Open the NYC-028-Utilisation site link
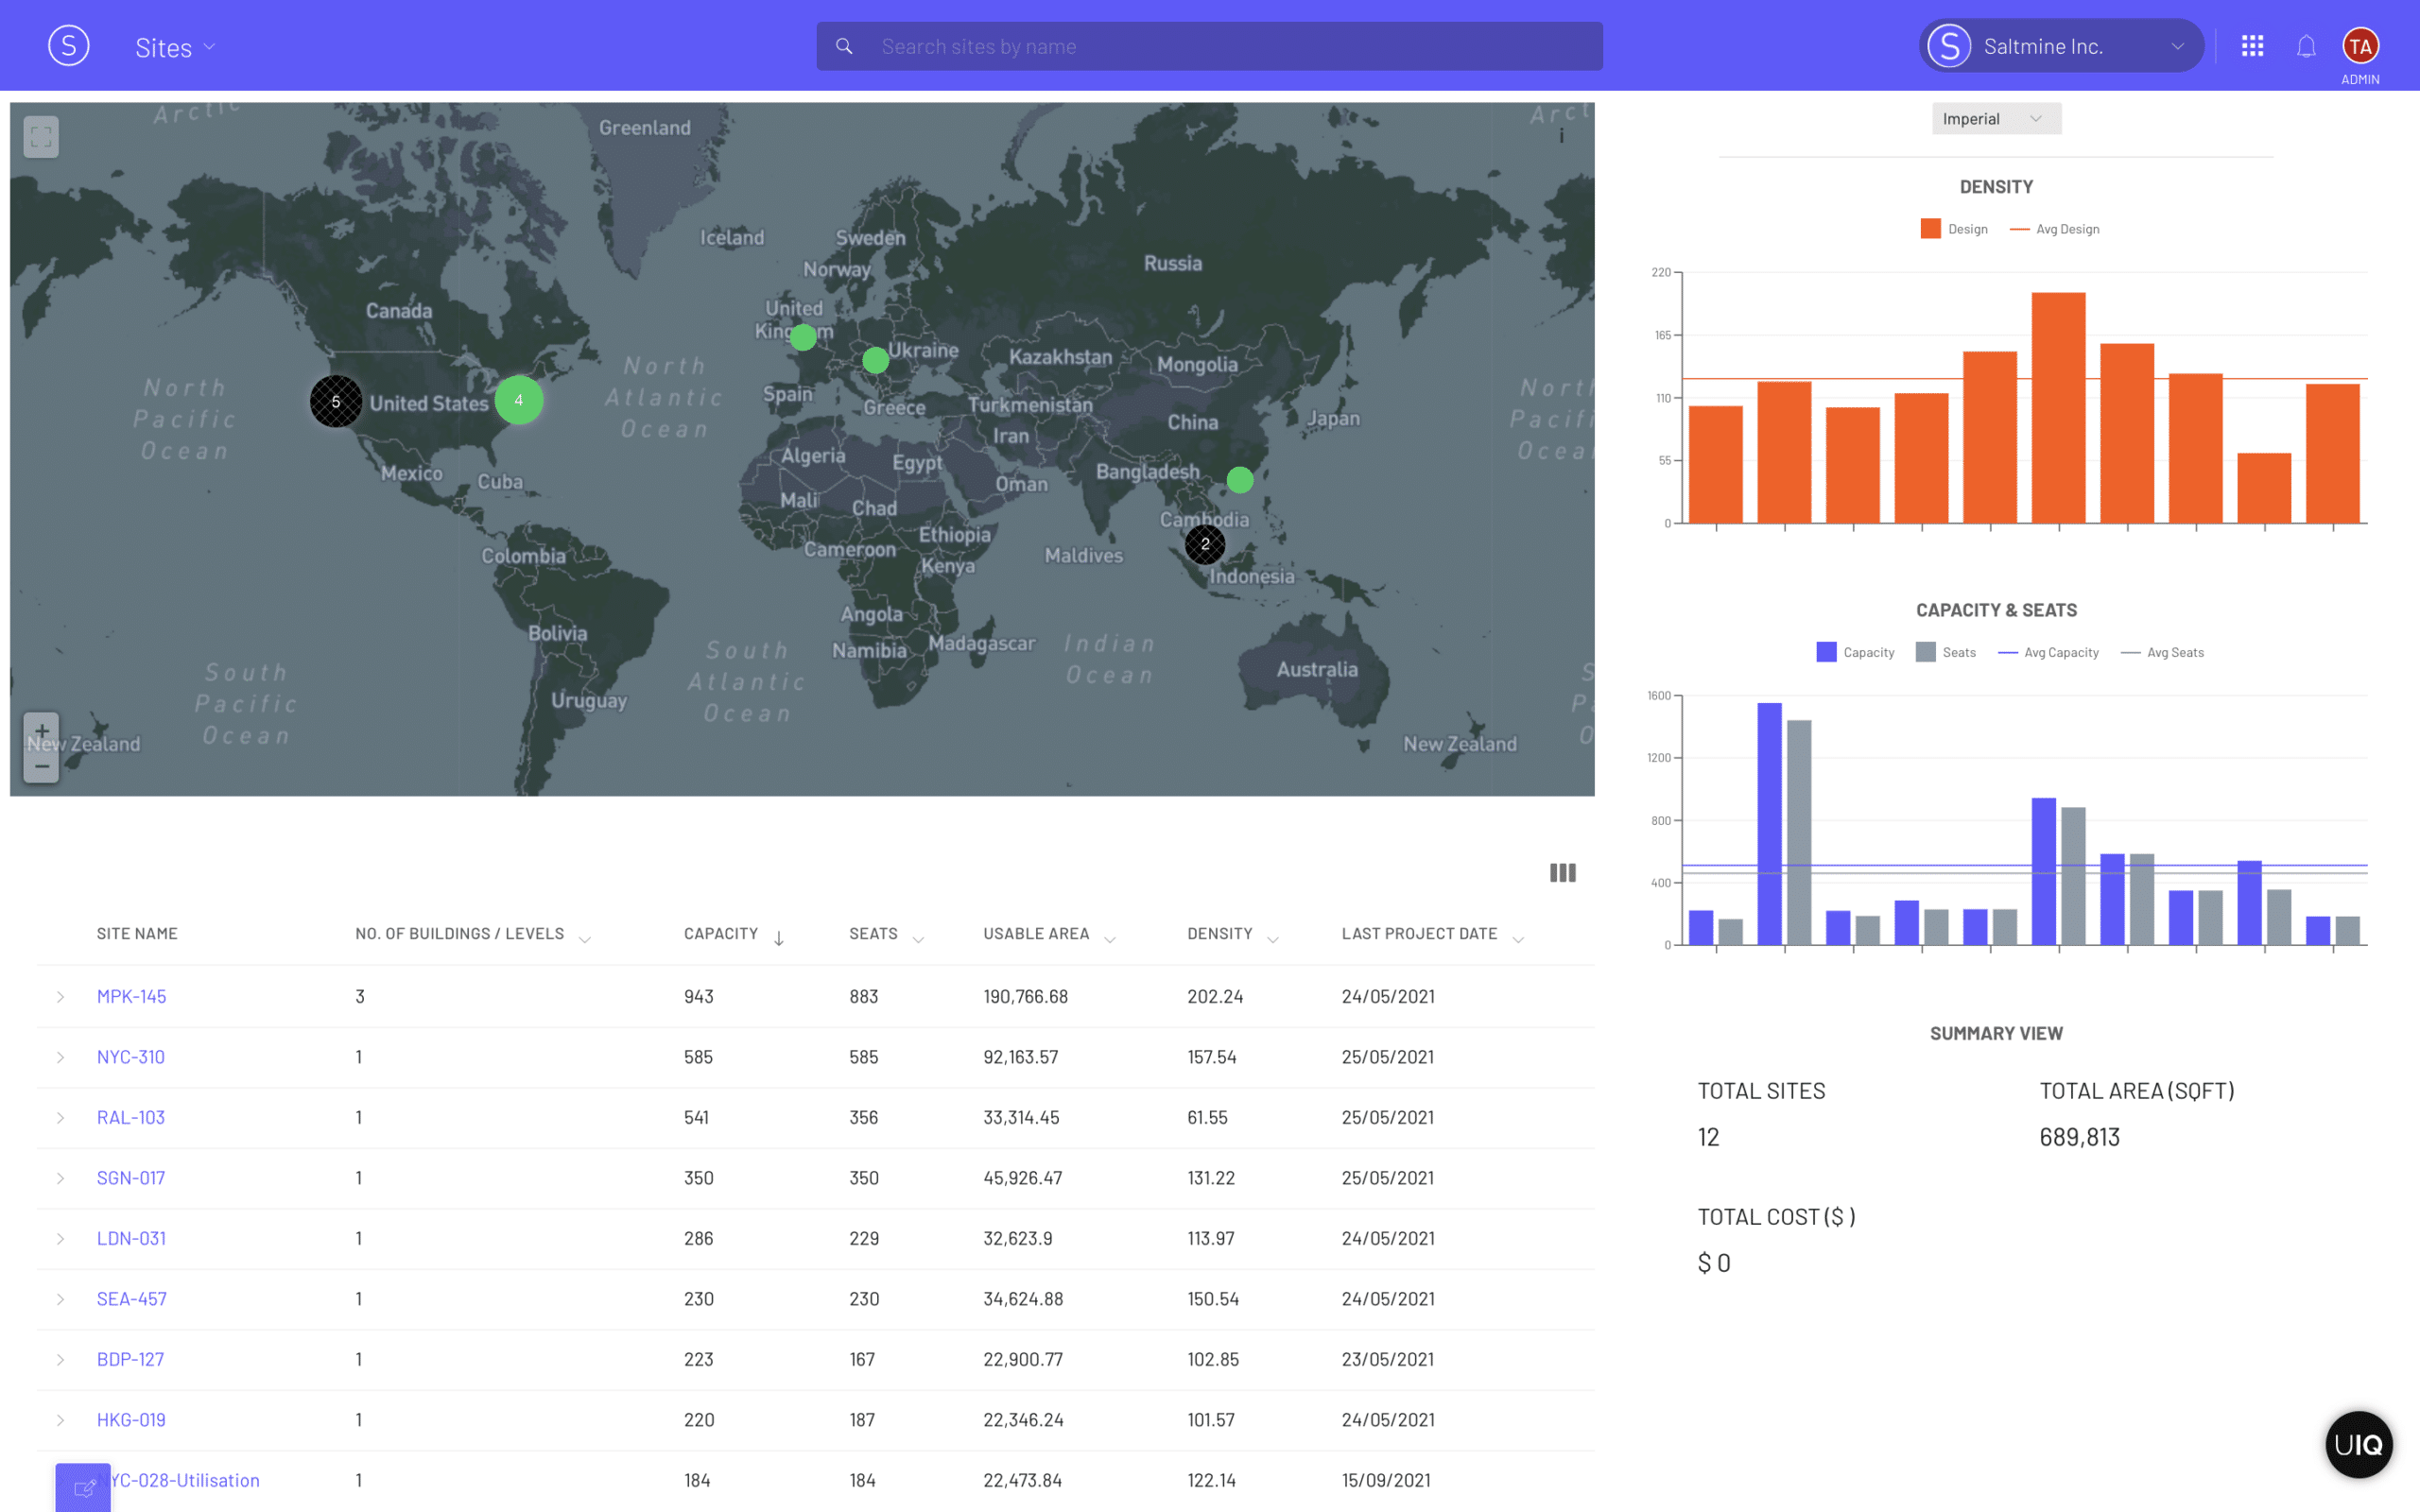This screenshot has width=2420, height=1512. 184,1480
